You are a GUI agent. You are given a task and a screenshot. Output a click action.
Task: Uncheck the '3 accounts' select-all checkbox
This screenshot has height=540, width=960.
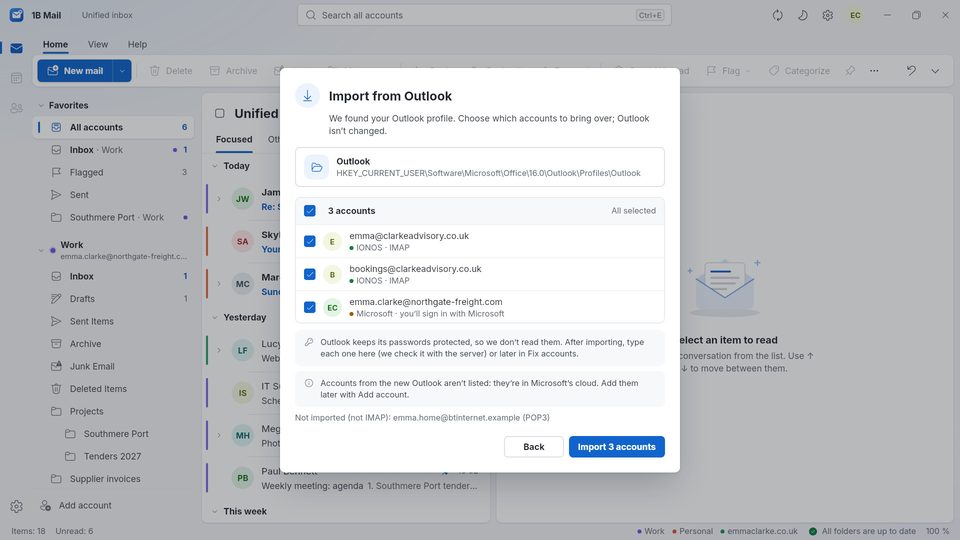[310, 211]
